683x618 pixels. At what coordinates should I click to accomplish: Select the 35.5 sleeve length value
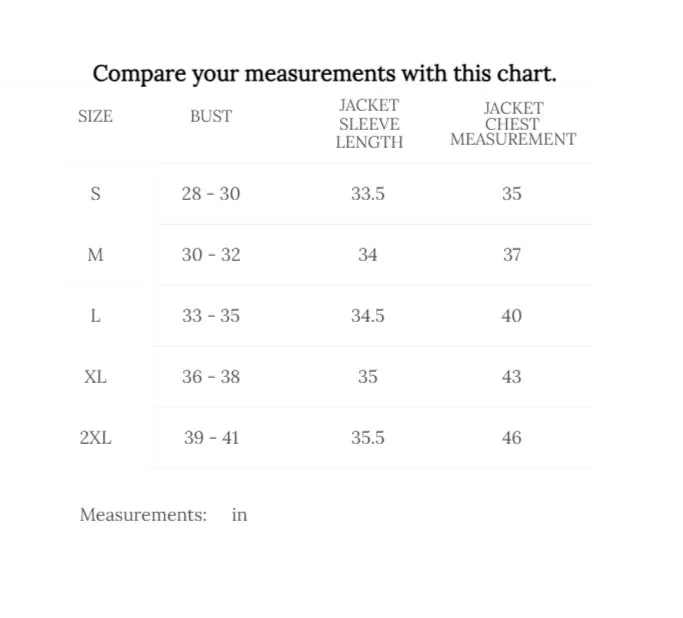[x=368, y=438]
